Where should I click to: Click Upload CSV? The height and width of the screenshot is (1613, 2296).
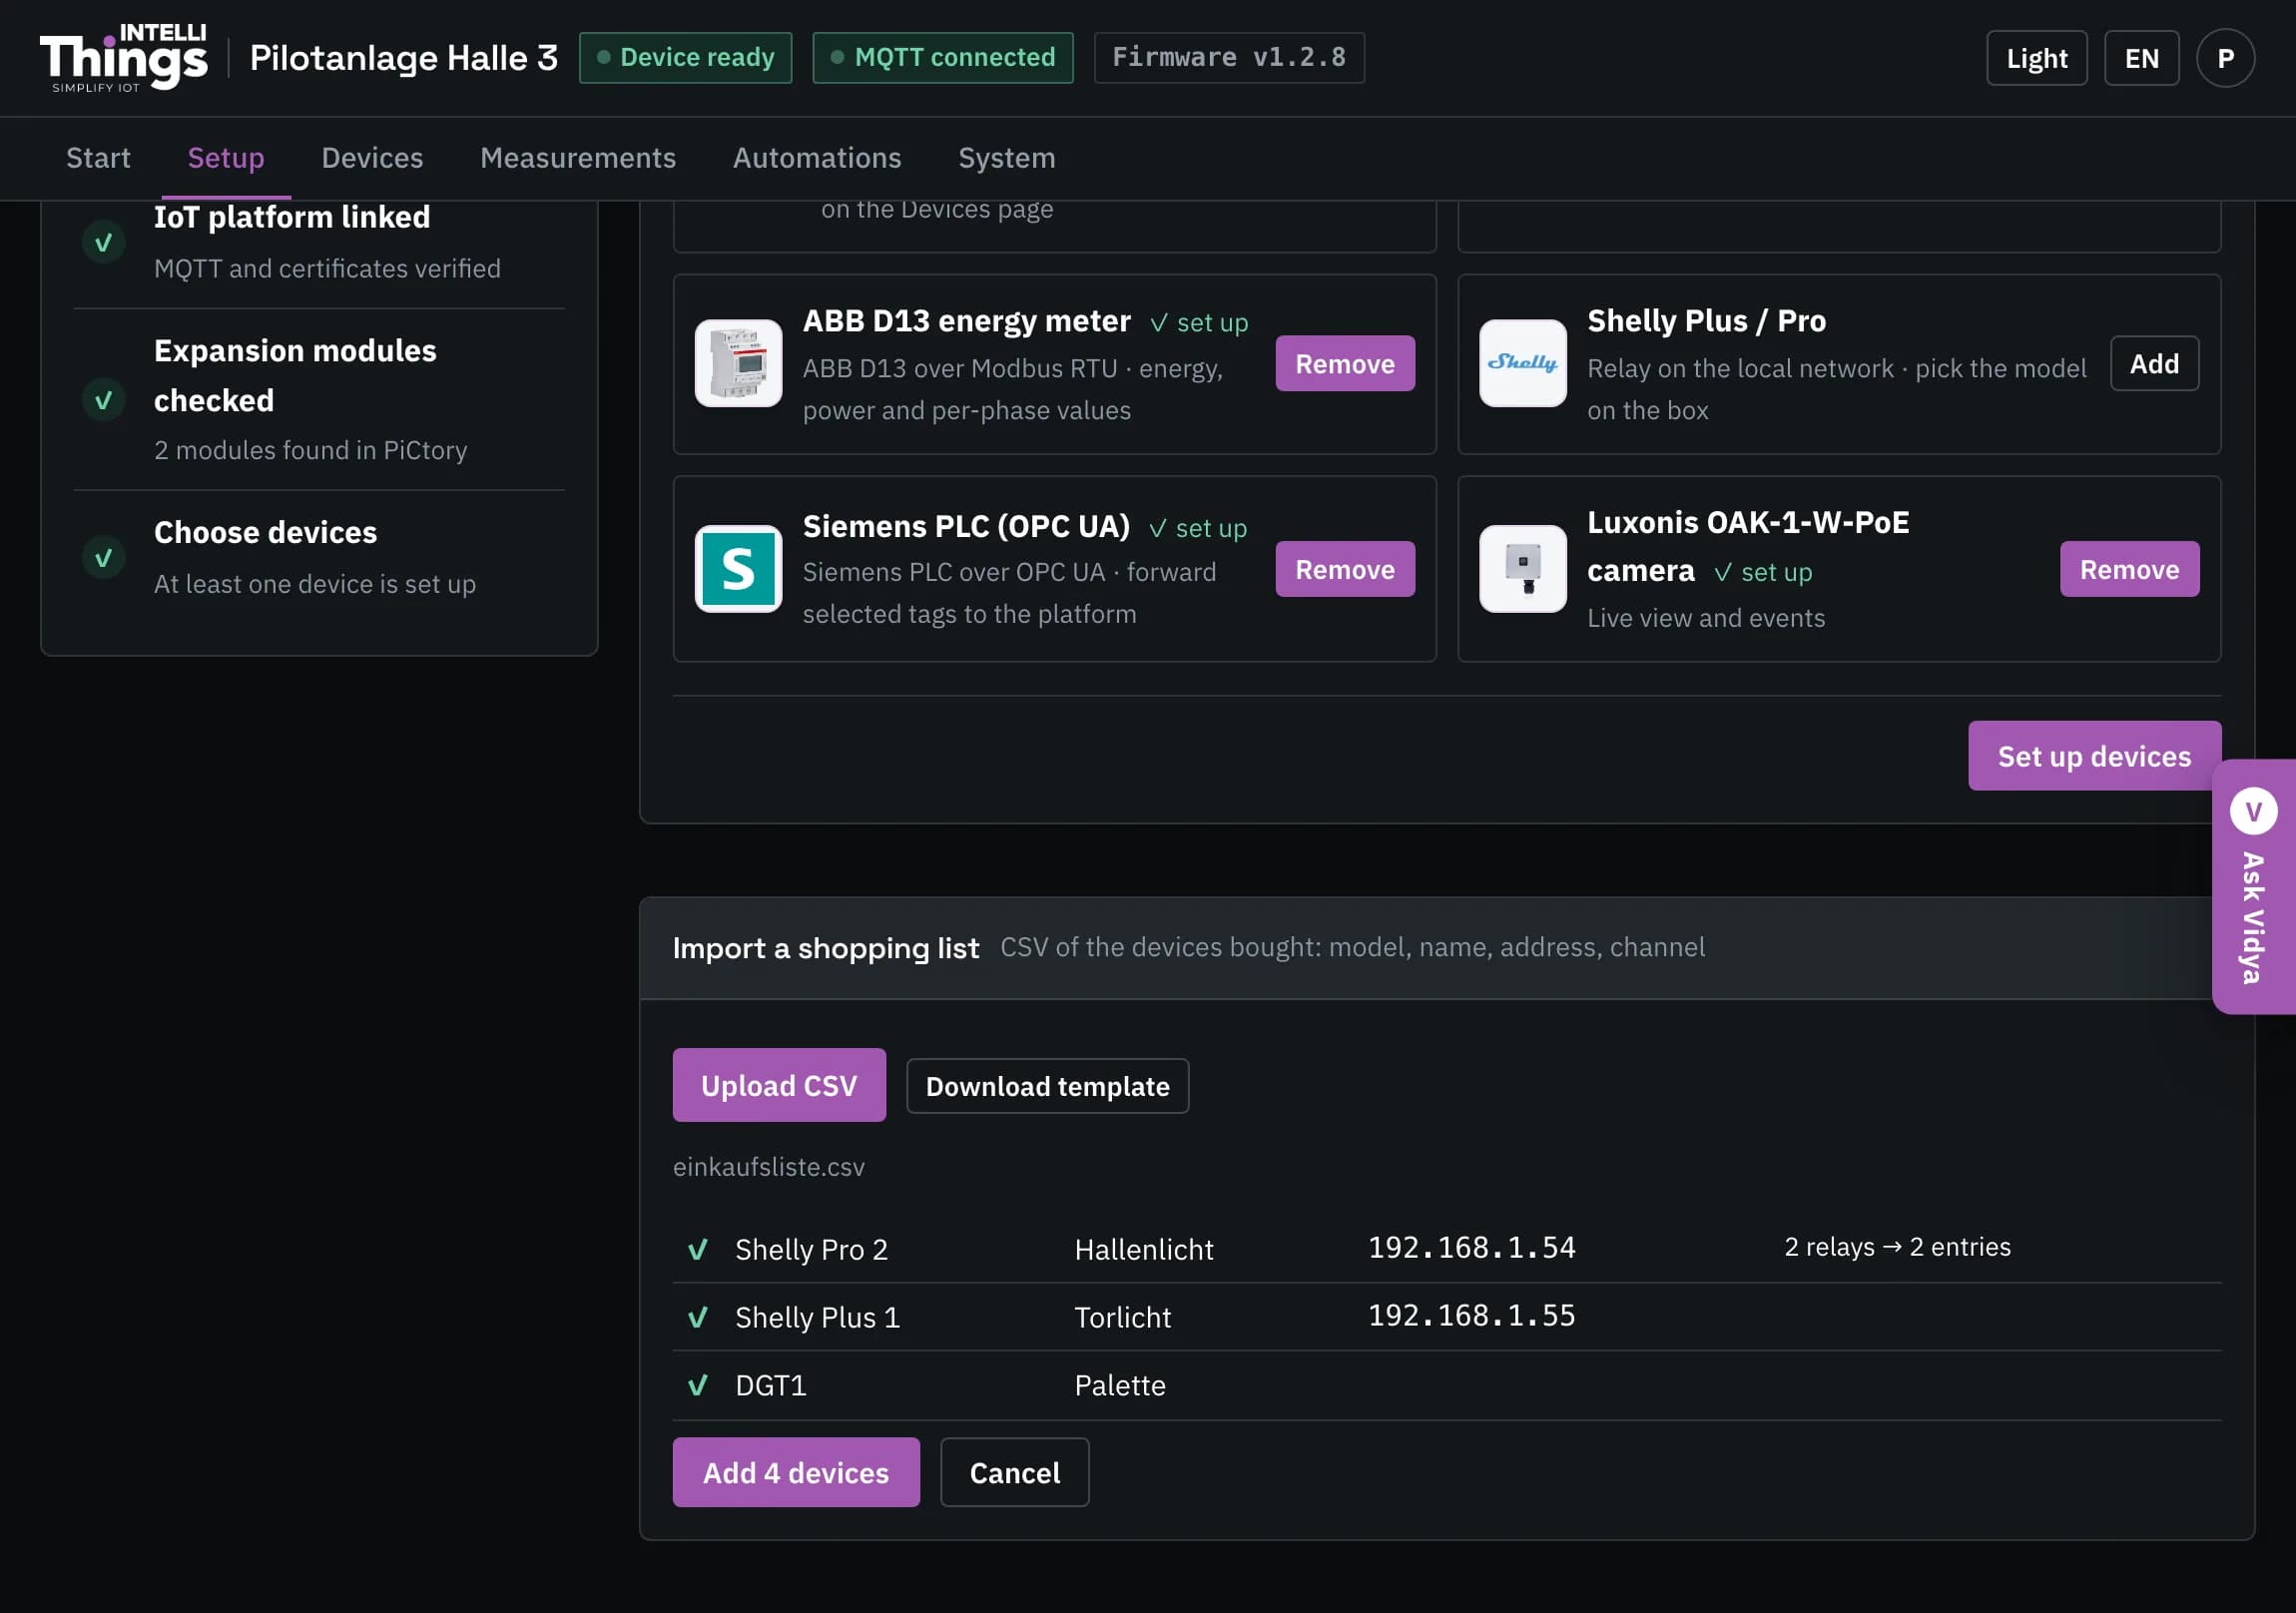click(x=779, y=1085)
